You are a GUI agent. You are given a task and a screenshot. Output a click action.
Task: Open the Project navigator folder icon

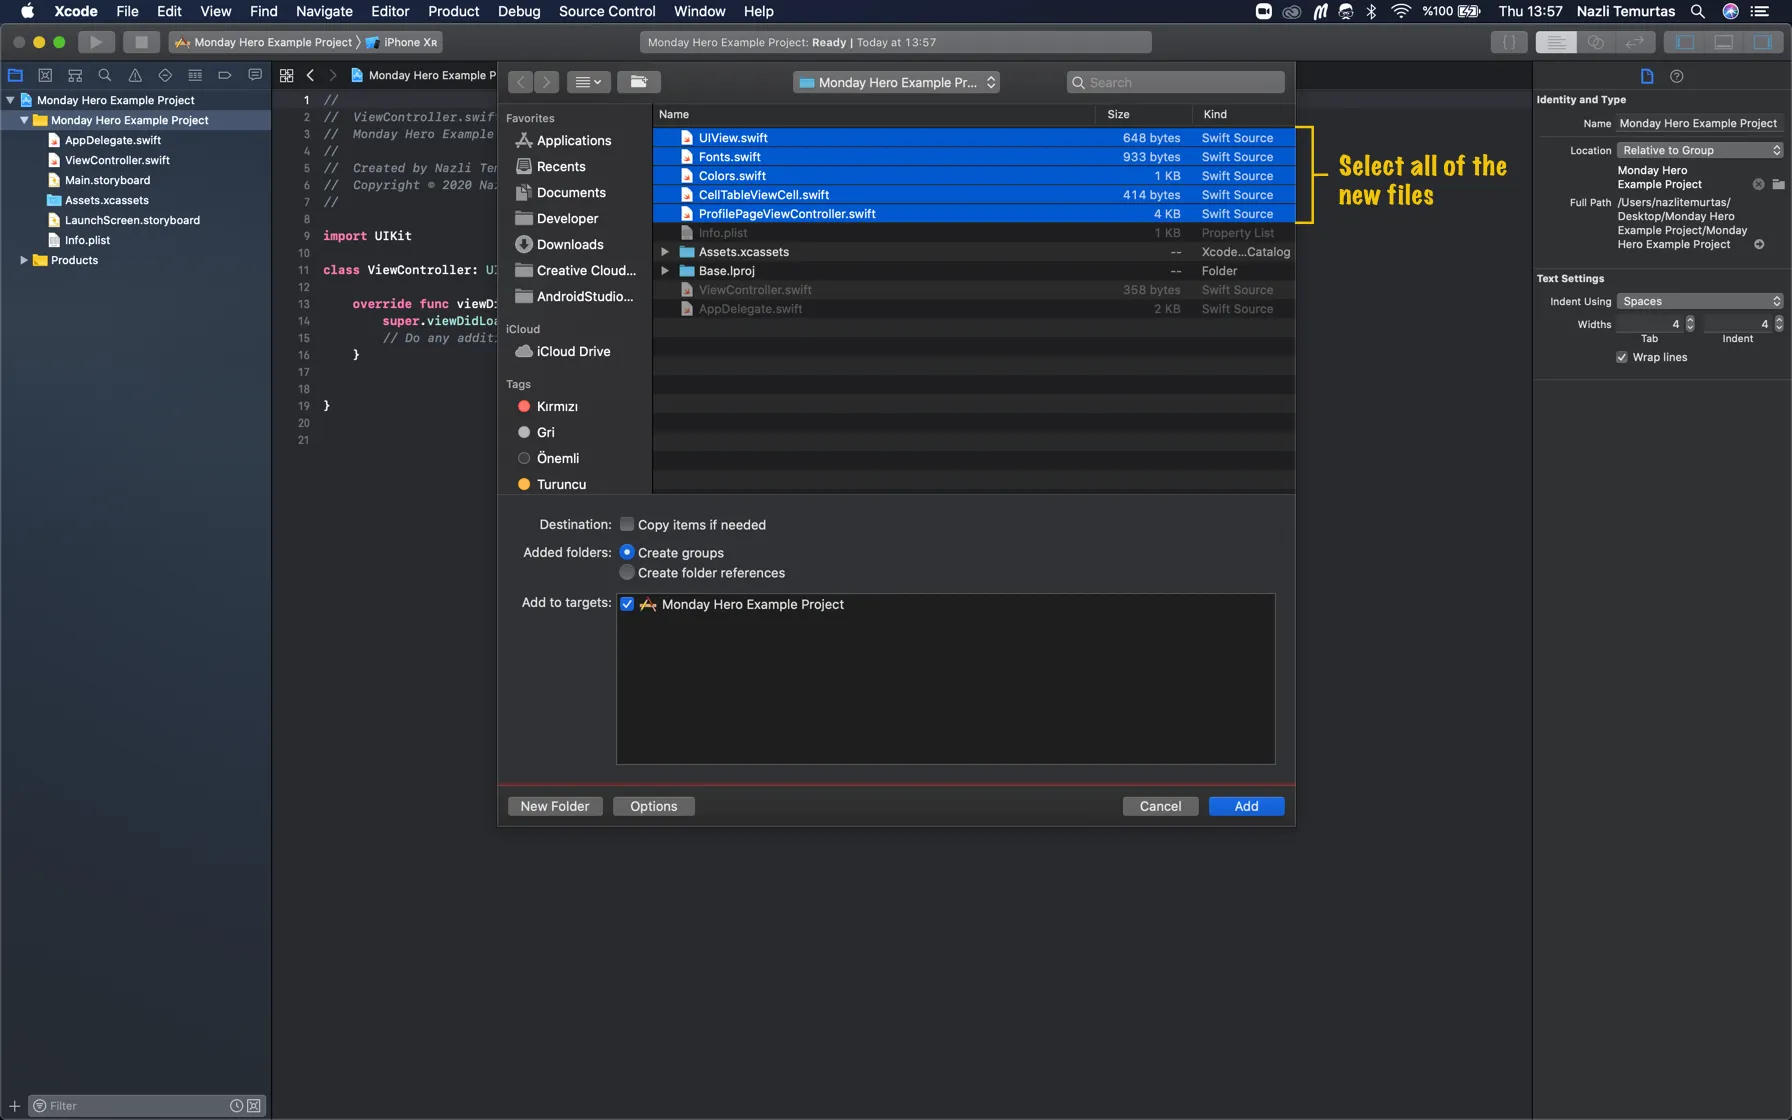click(15, 75)
